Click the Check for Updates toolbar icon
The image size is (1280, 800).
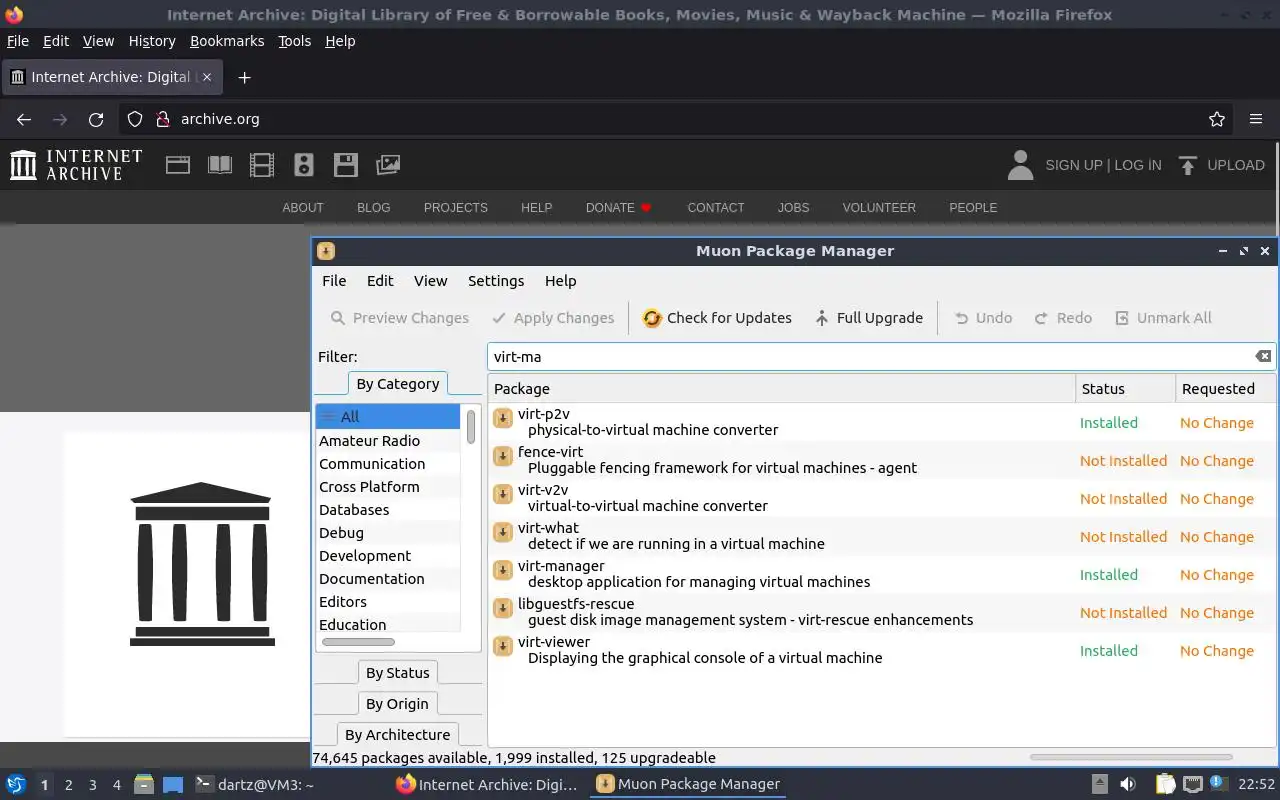tap(652, 318)
